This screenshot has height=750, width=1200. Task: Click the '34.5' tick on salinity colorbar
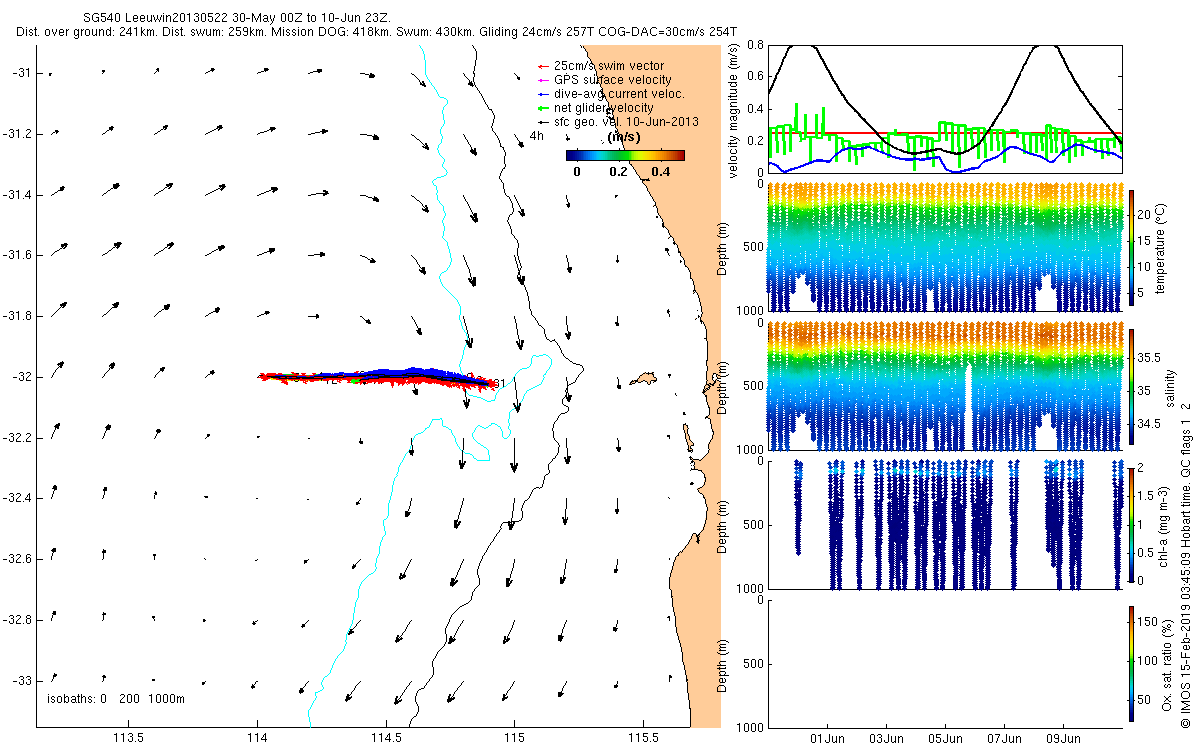tap(1147, 424)
